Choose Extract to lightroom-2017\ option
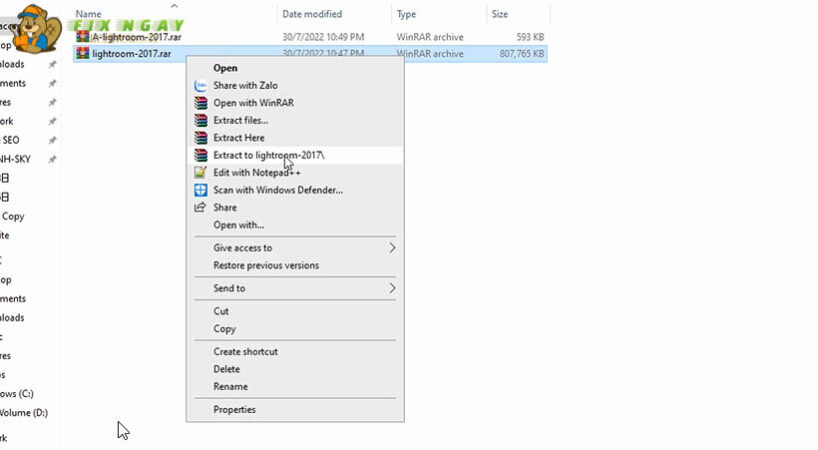 click(268, 155)
